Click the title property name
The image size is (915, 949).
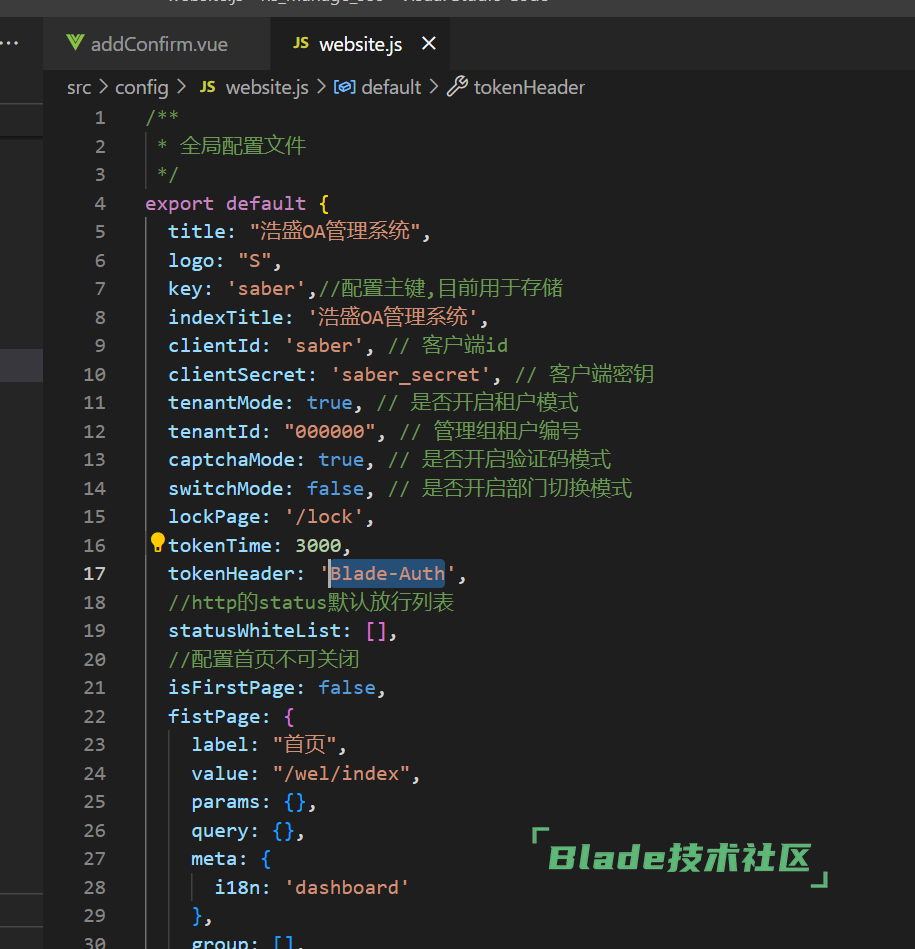pyautogui.click(x=197, y=232)
